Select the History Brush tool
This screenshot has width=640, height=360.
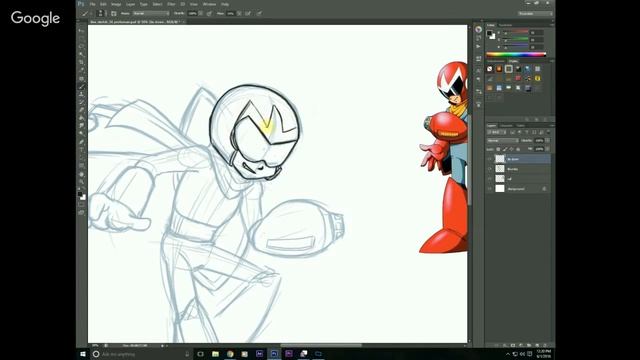point(82,102)
